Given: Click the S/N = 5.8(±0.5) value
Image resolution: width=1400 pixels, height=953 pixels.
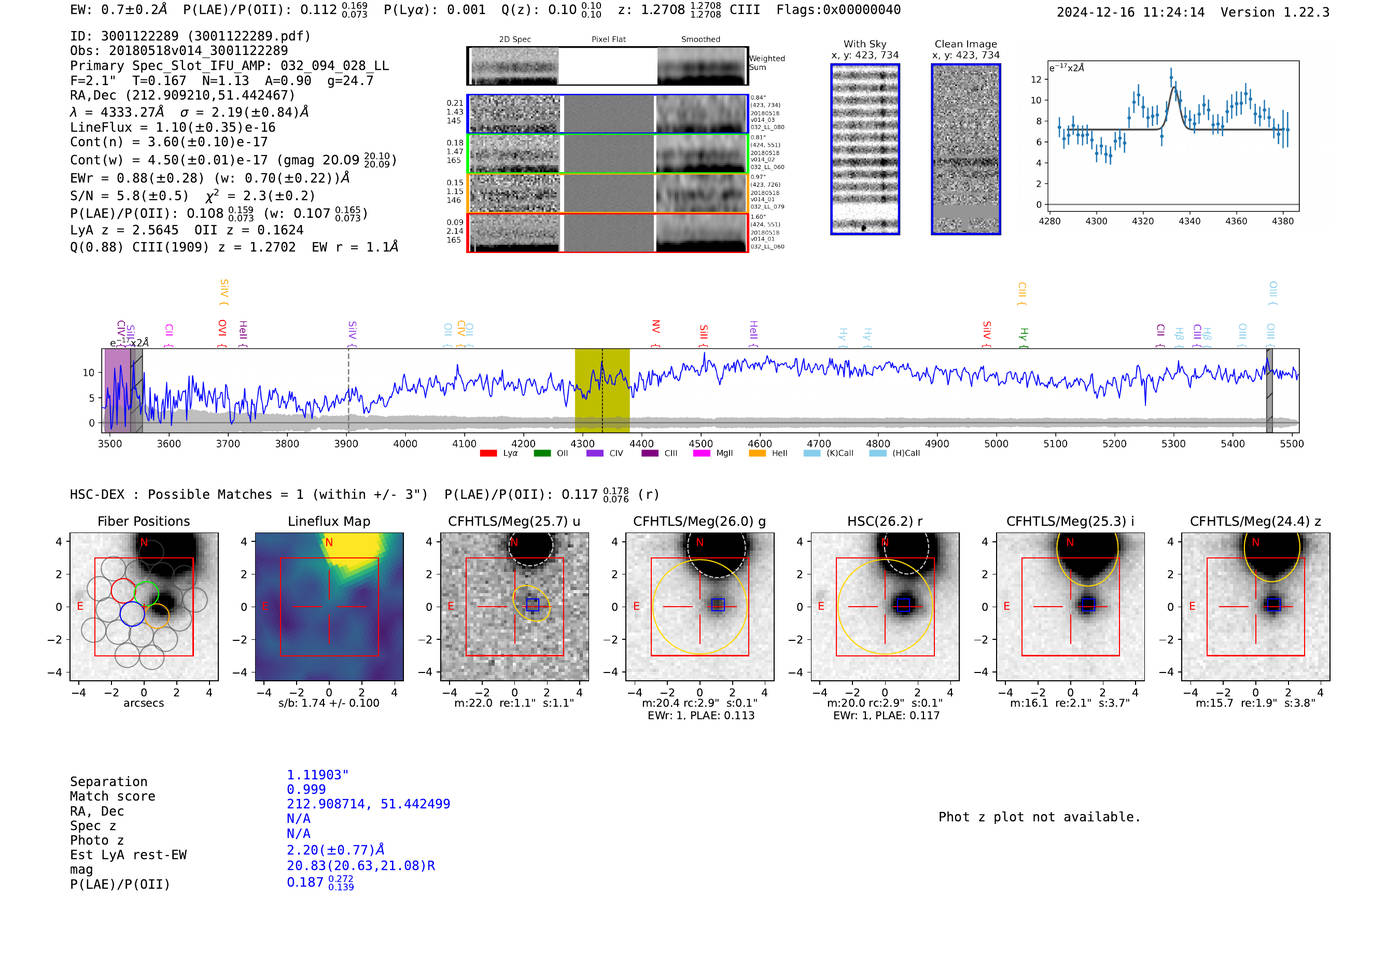Looking at the screenshot, I should 129,196.
